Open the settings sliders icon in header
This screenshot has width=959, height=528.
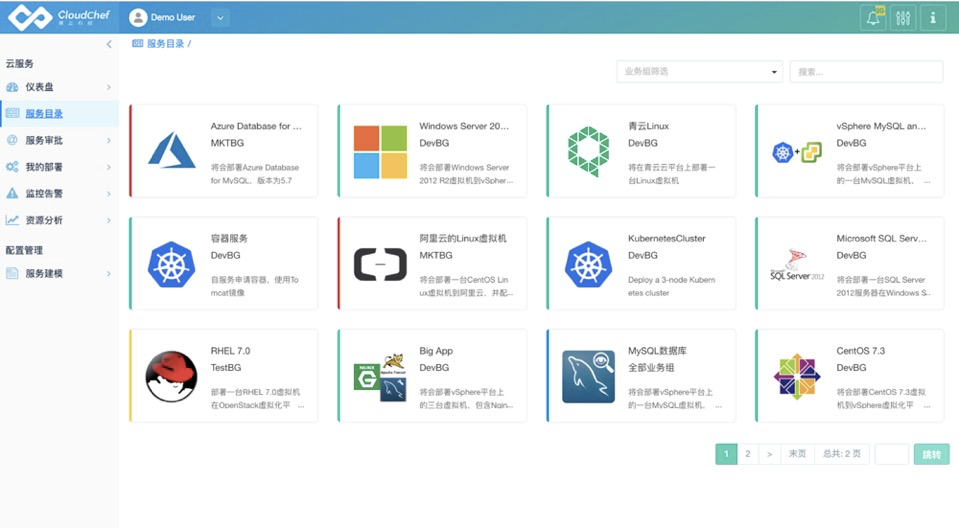pos(903,18)
